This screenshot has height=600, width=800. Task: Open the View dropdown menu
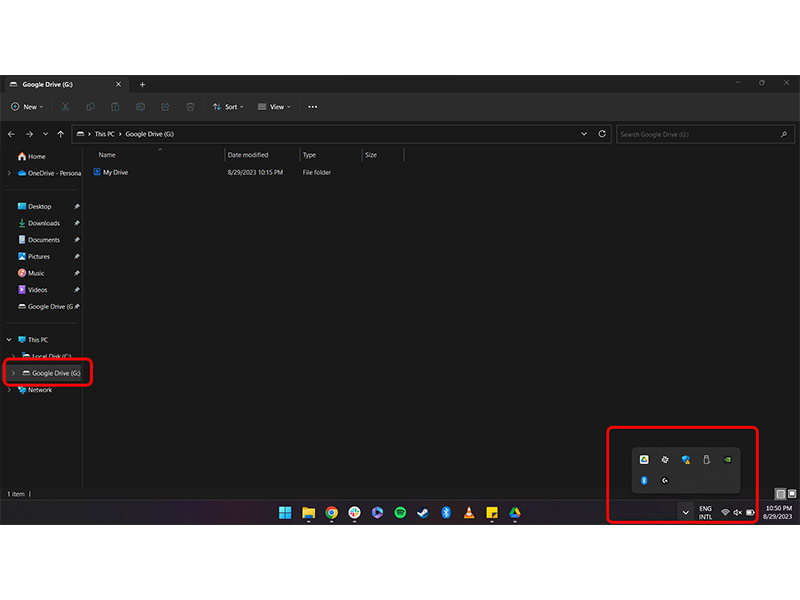click(273, 107)
